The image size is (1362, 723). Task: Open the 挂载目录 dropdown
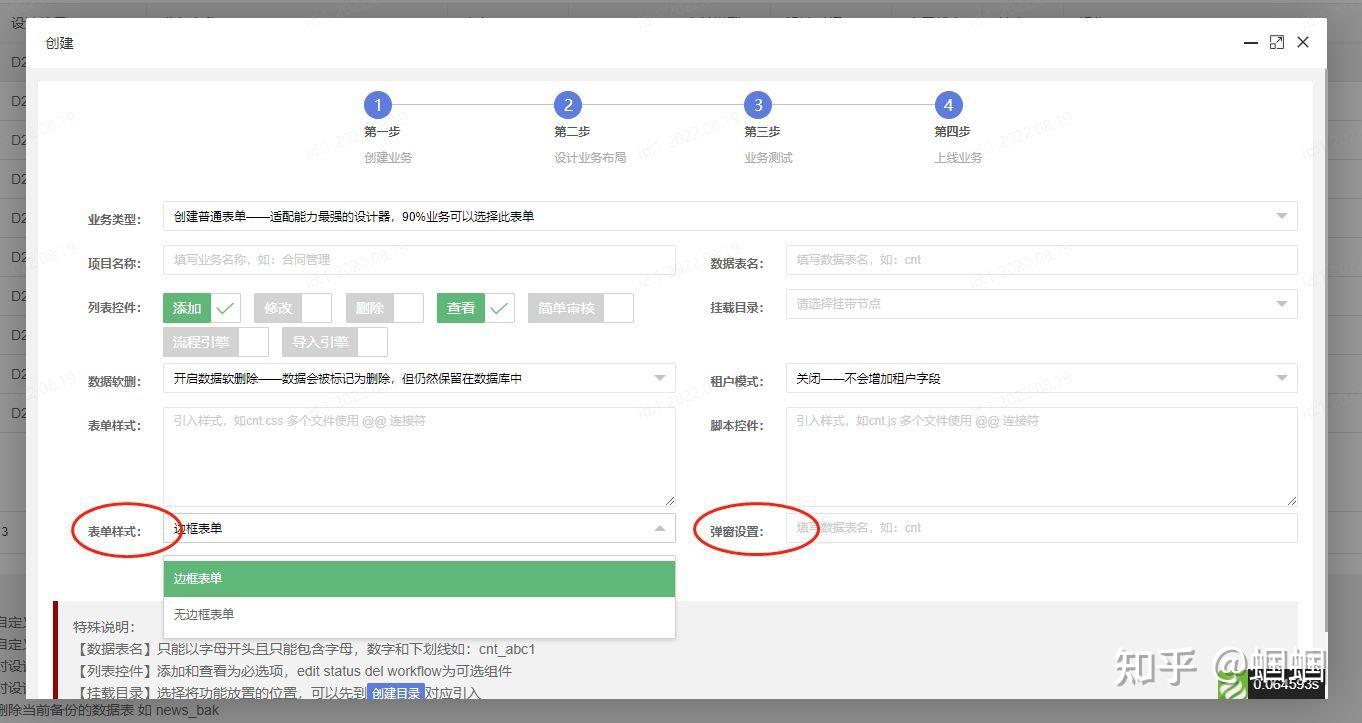point(1281,304)
